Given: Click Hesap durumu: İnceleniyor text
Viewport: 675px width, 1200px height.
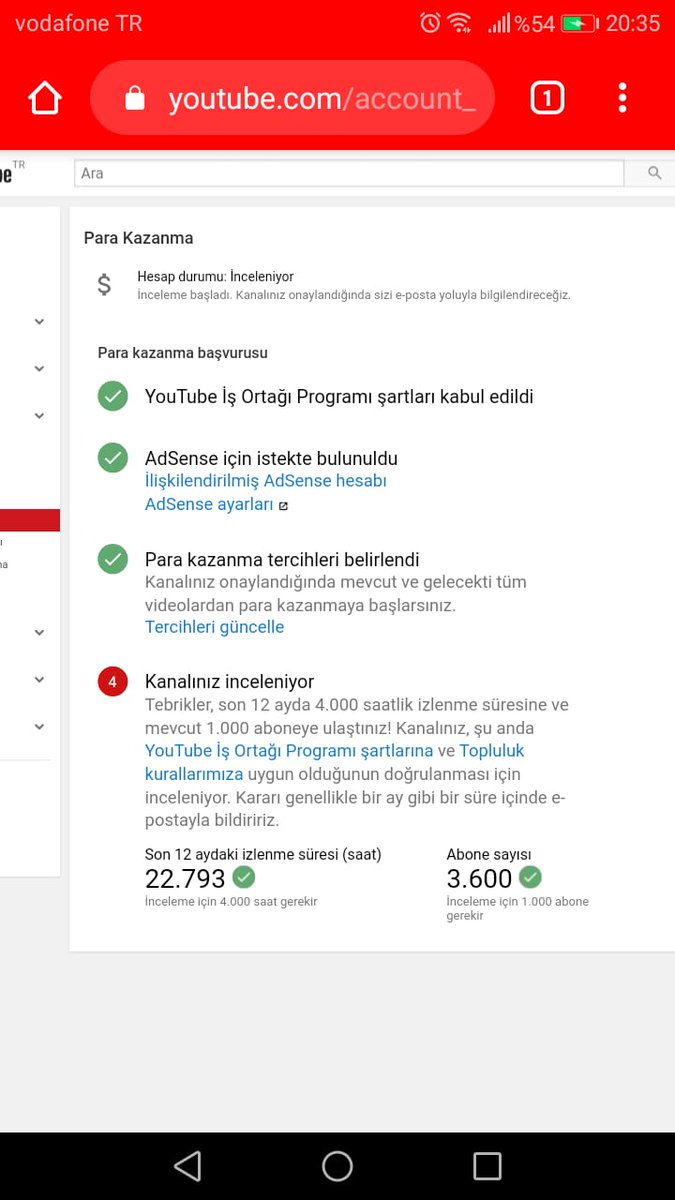Looking at the screenshot, I should (215, 276).
